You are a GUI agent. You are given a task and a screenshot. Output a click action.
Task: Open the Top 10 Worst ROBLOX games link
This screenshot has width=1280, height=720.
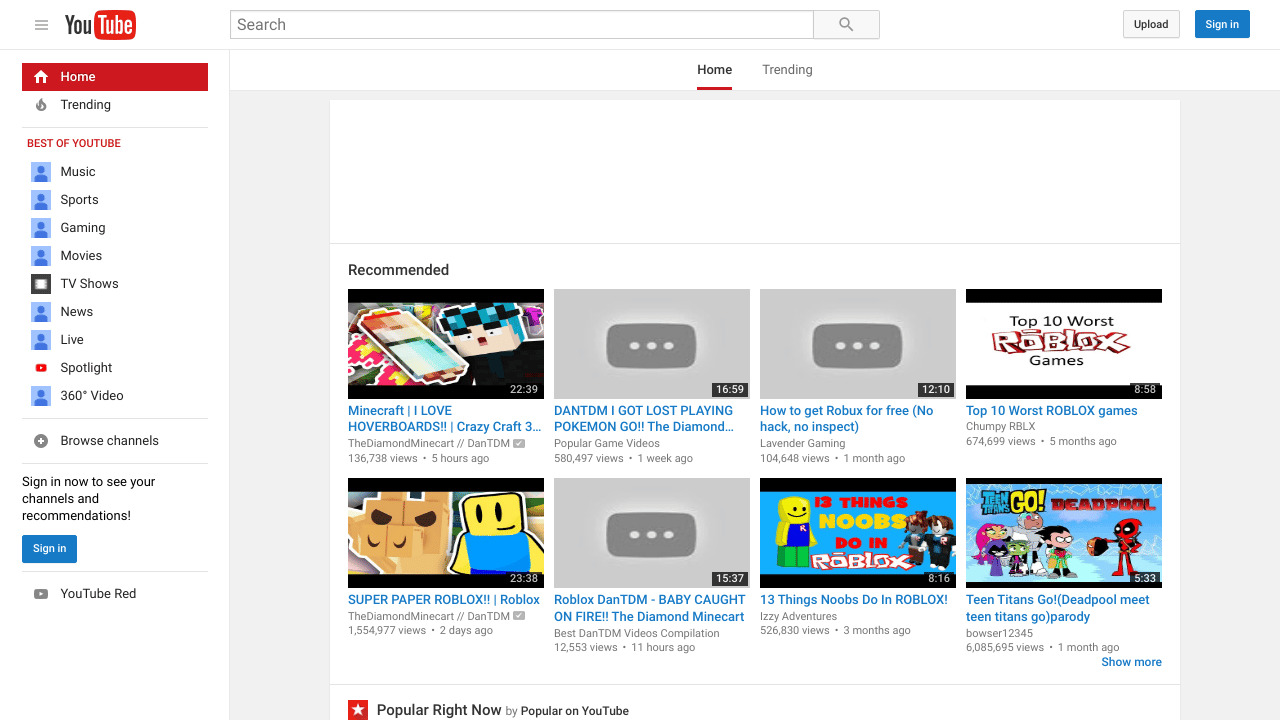[x=1051, y=411]
